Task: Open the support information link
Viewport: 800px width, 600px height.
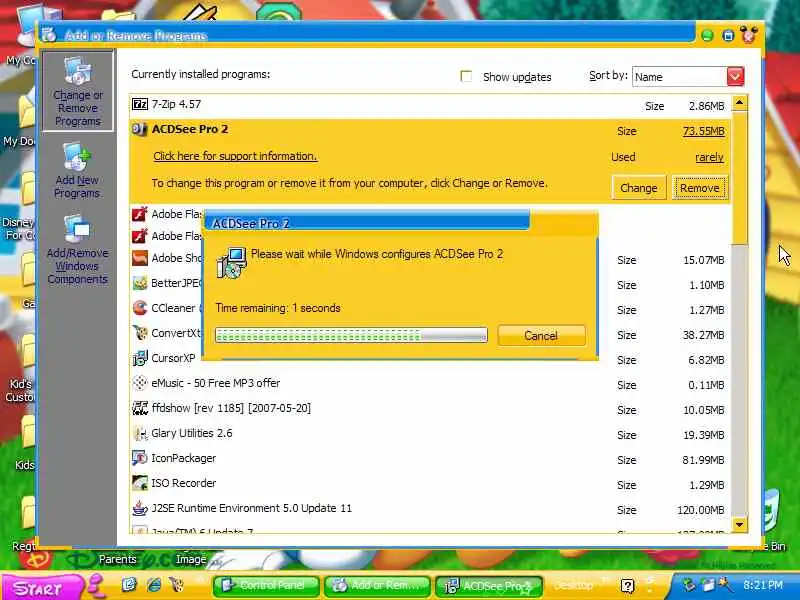Action: coord(235,156)
